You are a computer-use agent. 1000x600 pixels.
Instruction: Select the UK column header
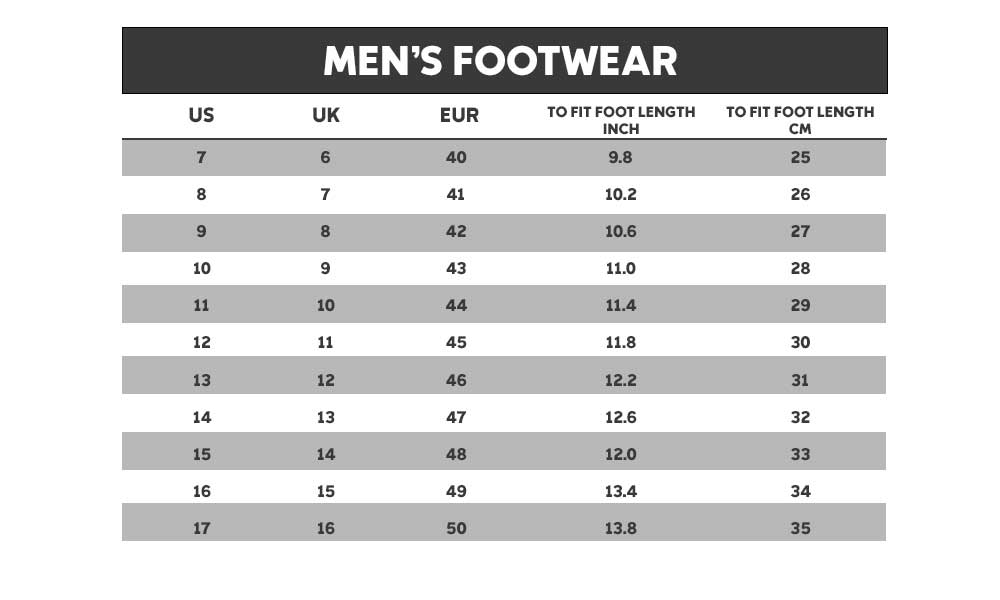tap(326, 115)
